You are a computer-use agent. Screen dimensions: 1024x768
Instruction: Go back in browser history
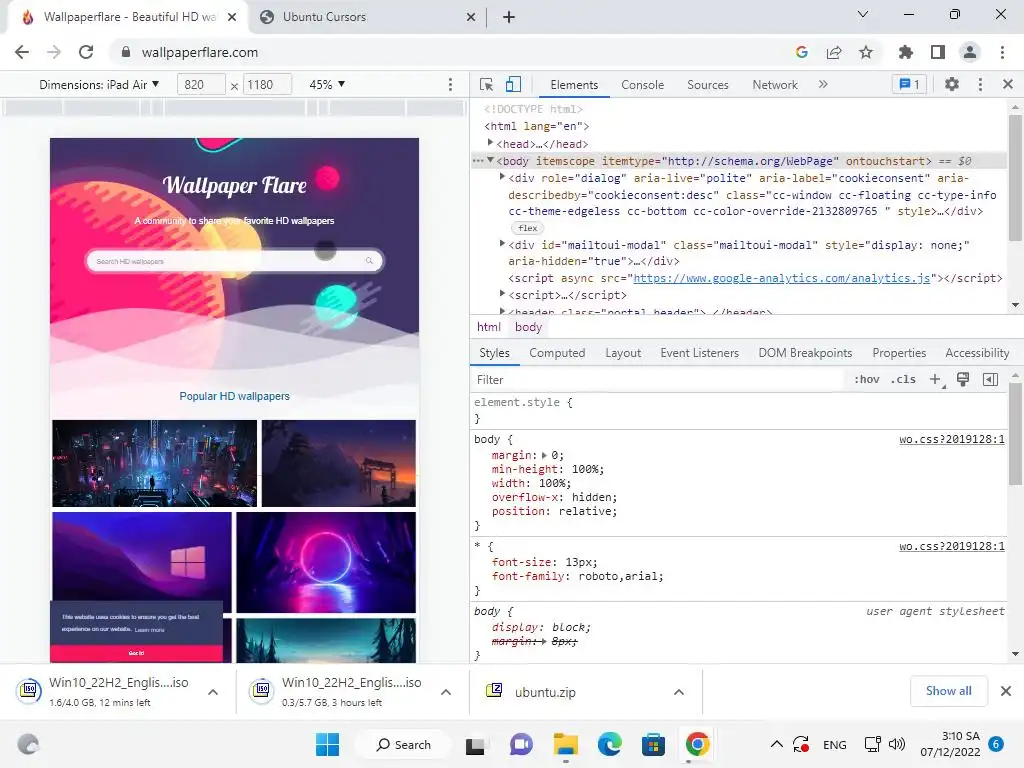22,52
